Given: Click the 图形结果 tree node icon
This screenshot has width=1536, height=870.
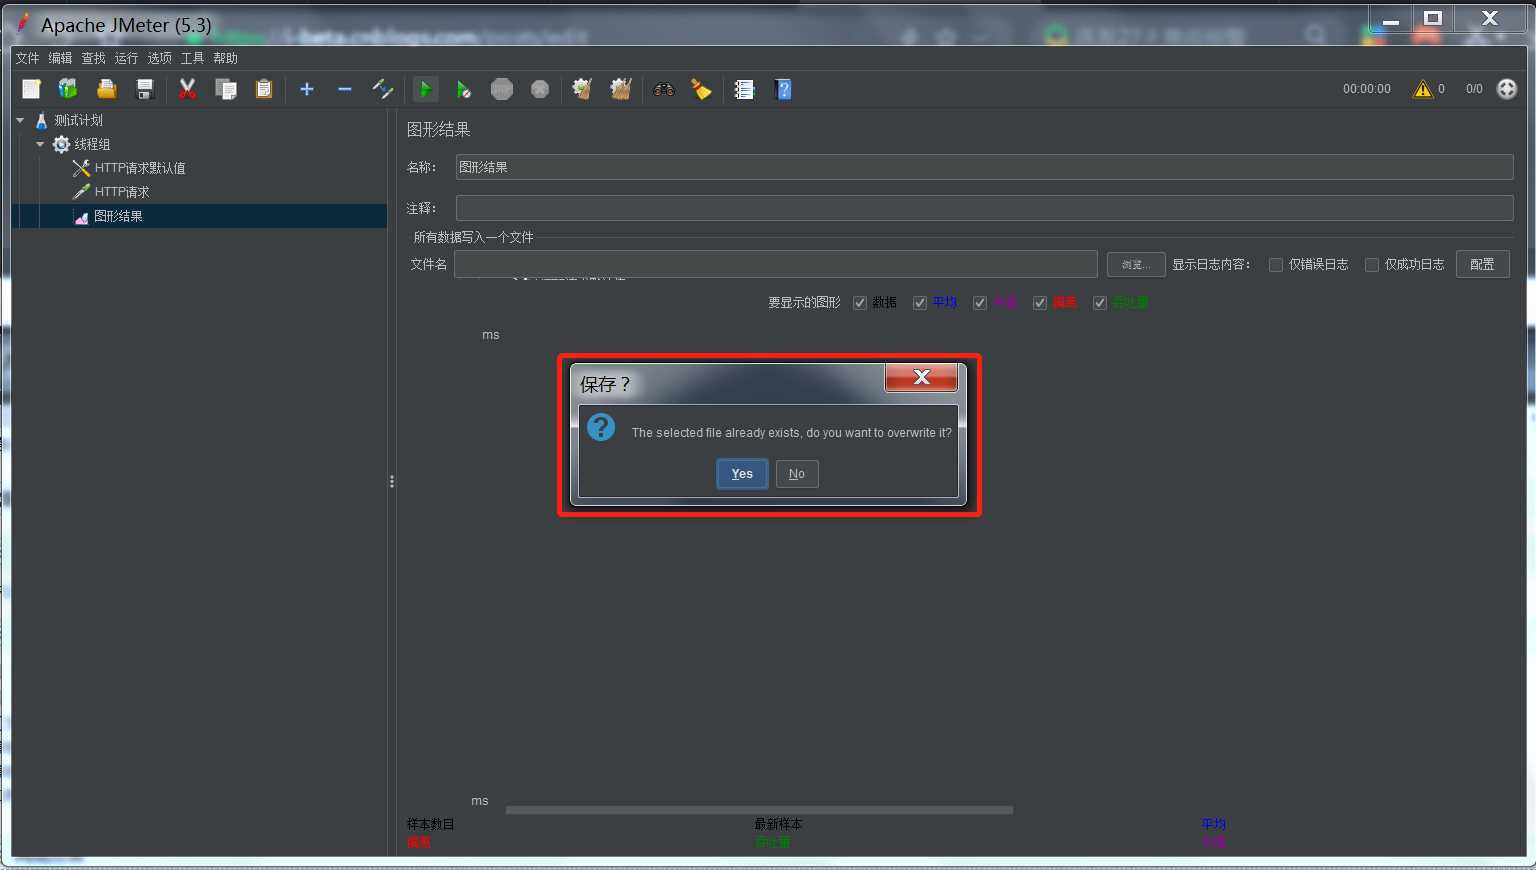Looking at the screenshot, I should click(x=81, y=216).
